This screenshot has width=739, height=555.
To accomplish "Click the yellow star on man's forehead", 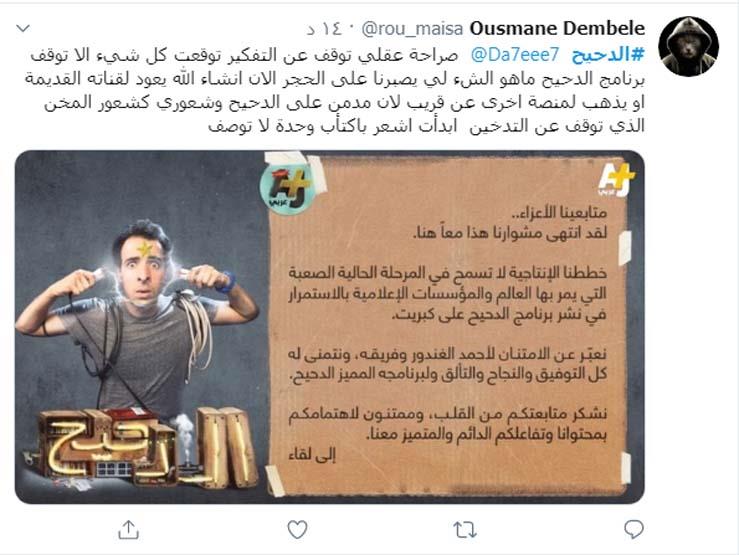I will tap(145, 248).
